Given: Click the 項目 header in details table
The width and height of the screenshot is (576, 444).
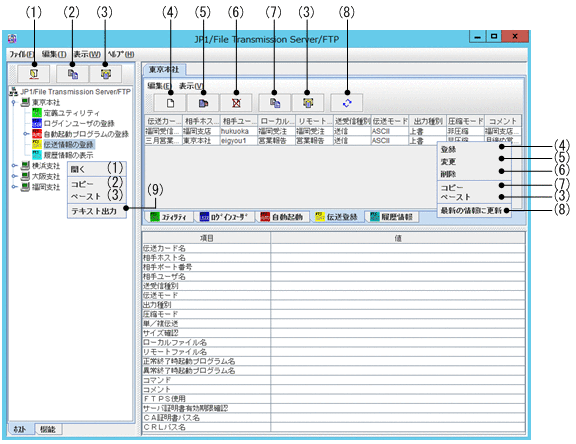Looking at the screenshot, I should (206, 238).
